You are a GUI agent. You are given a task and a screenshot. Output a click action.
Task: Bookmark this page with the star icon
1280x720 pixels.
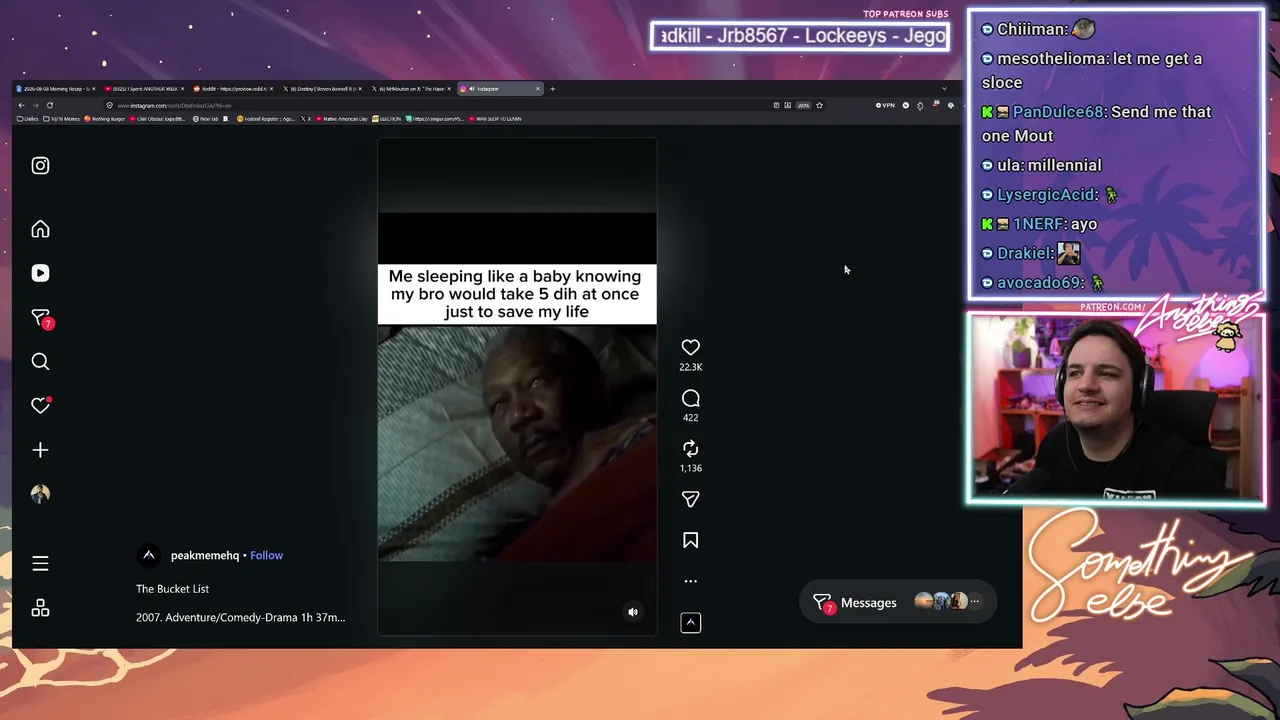(819, 105)
